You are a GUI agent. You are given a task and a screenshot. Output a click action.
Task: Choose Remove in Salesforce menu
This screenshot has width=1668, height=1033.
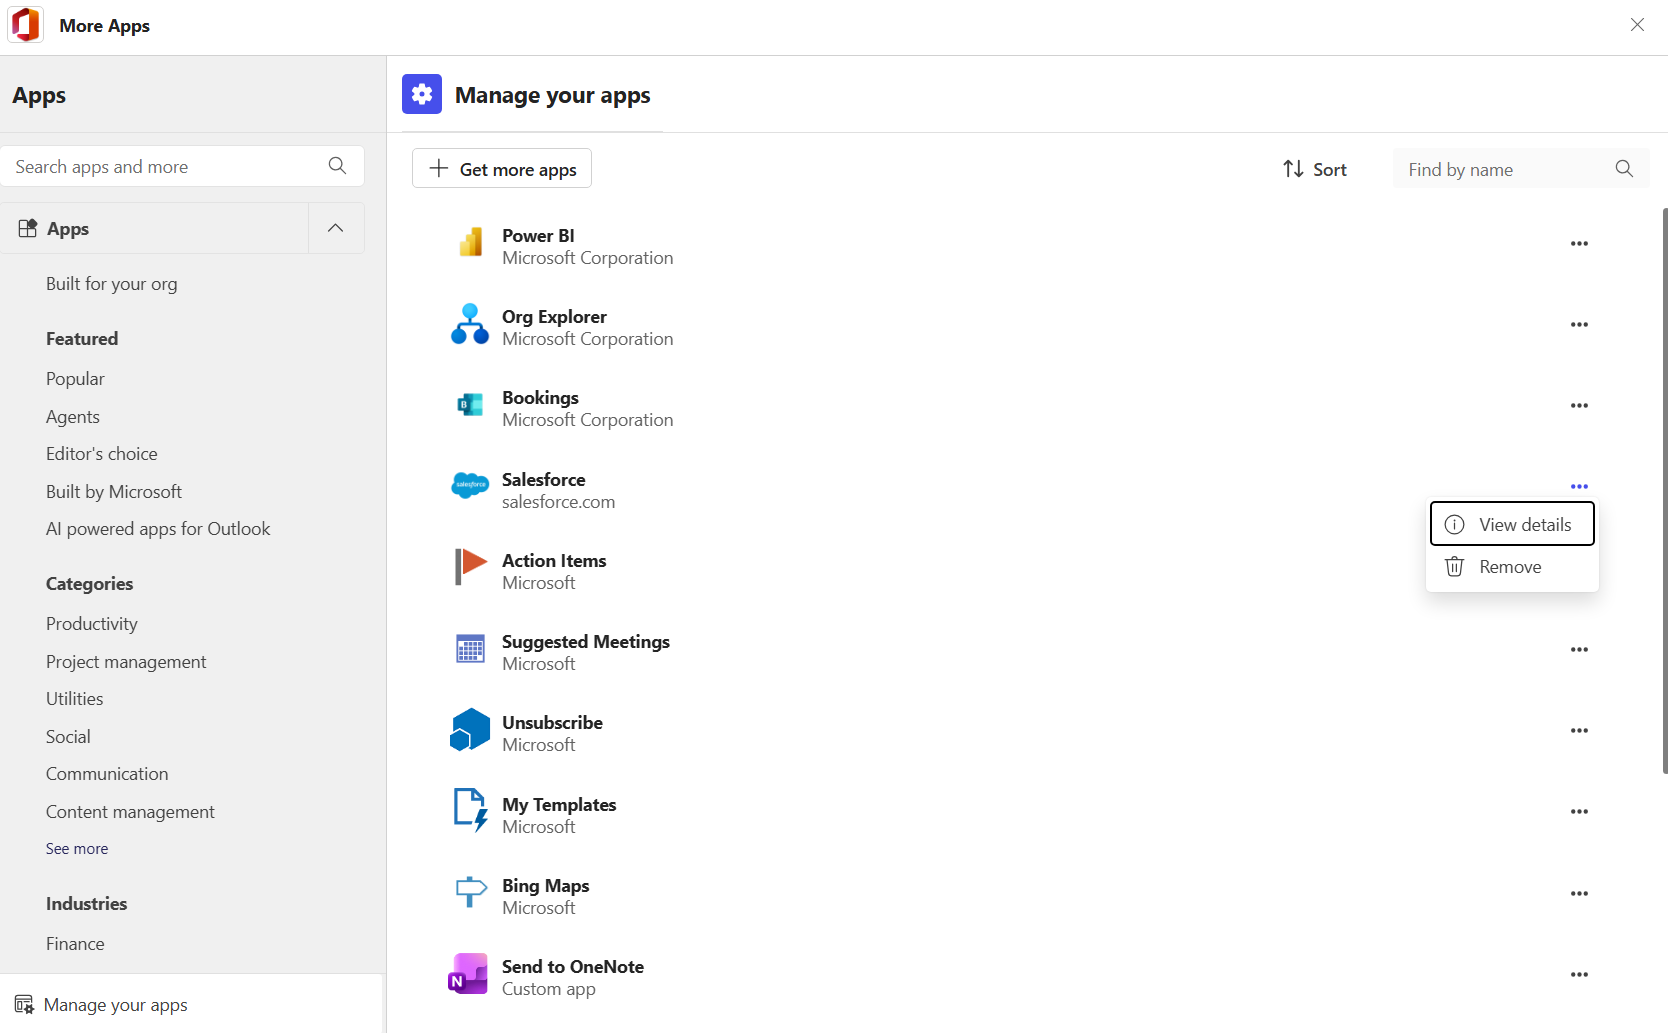(x=1512, y=567)
